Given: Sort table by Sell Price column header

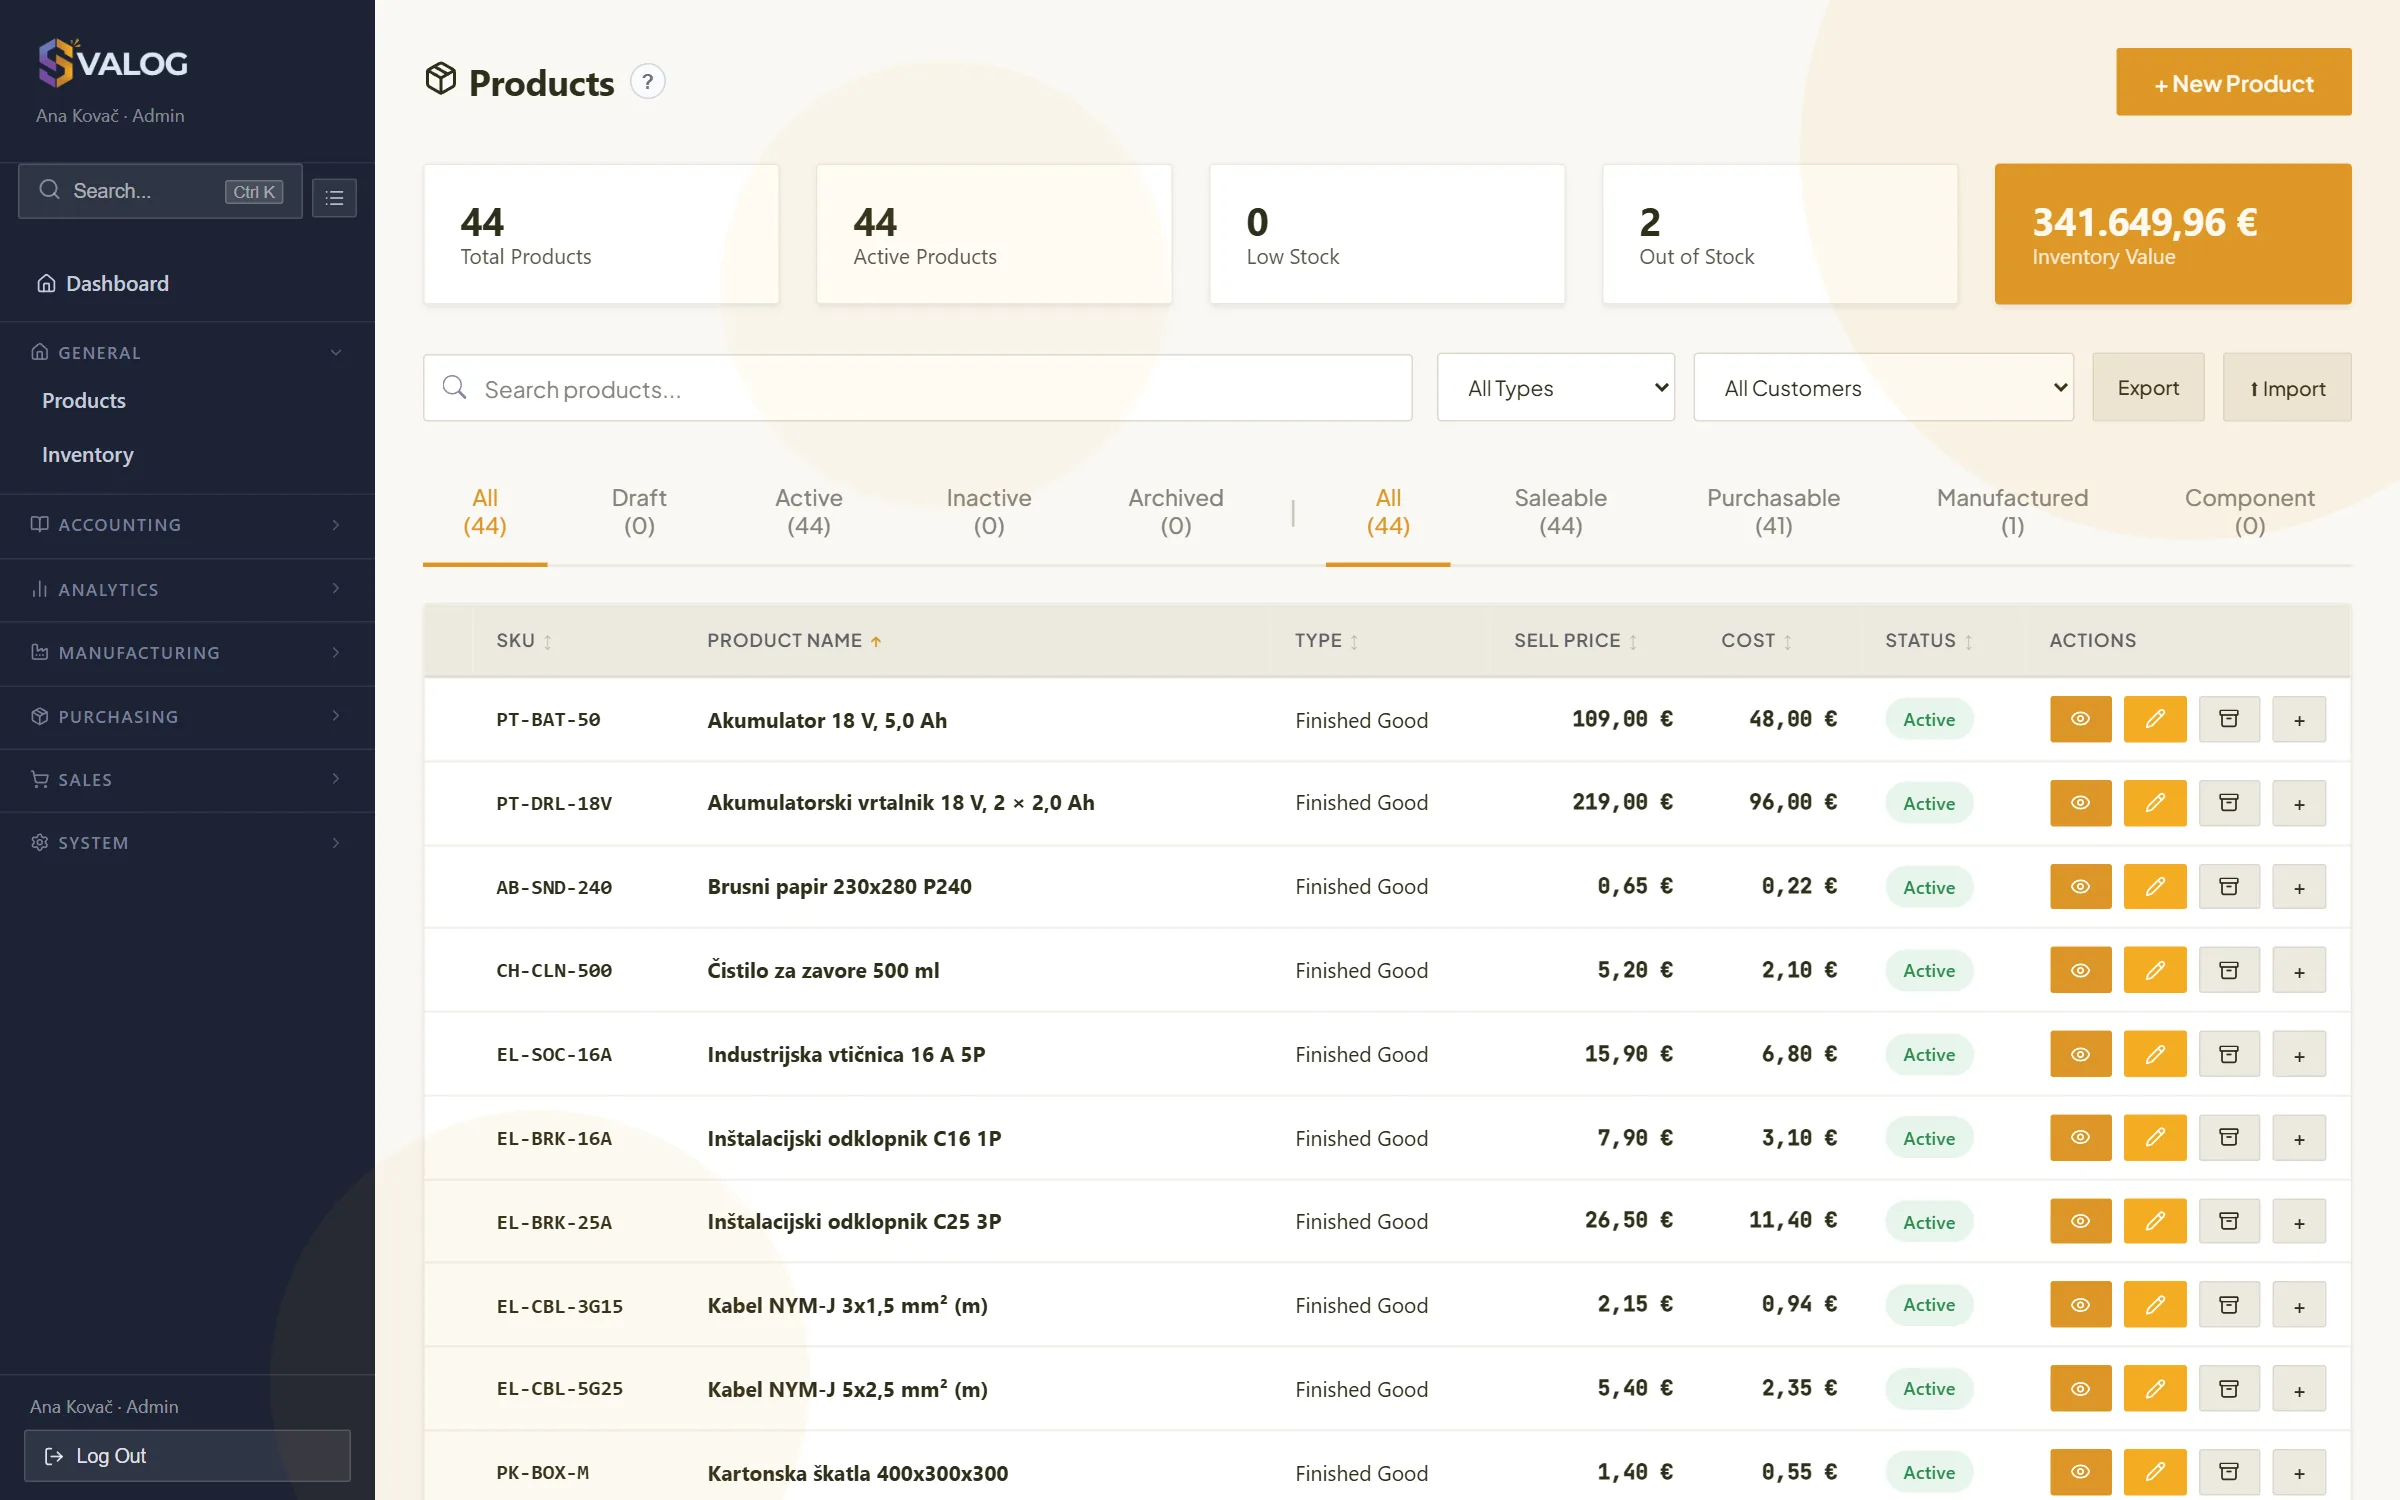Looking at the screenshot, I should coord(1575,641).
